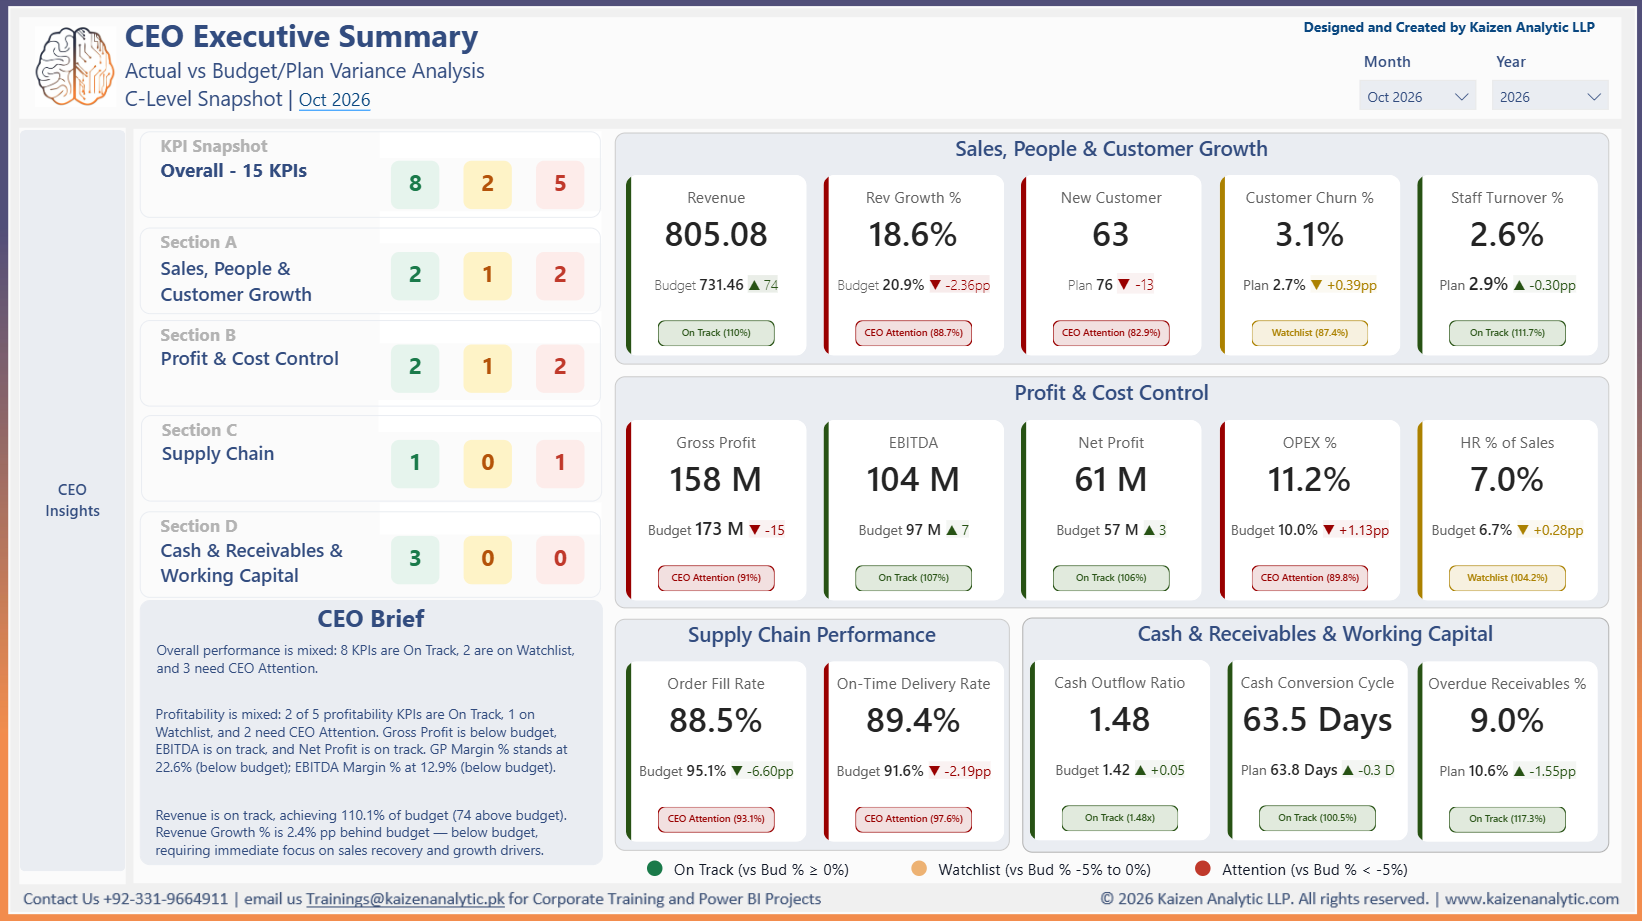Image resolution: width=1642 pixels, height=921 pixels.
Task: Click the Revenue up-arrow variance 74
Action: point(764,285)
